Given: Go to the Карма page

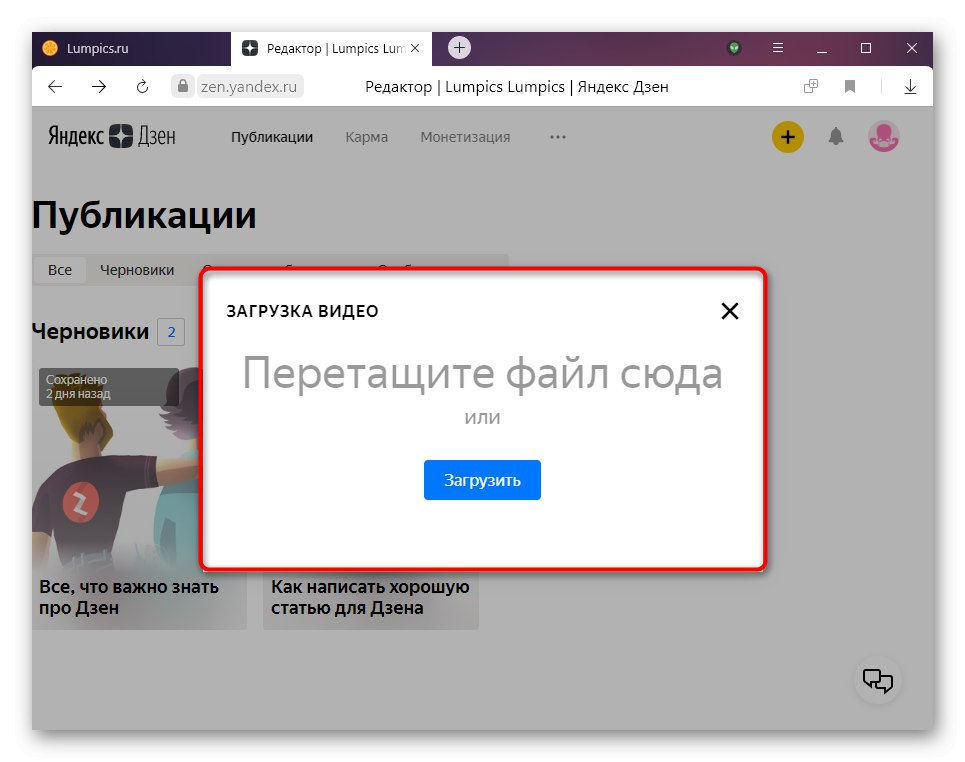Looking at the screenshot, I should 366,137.
